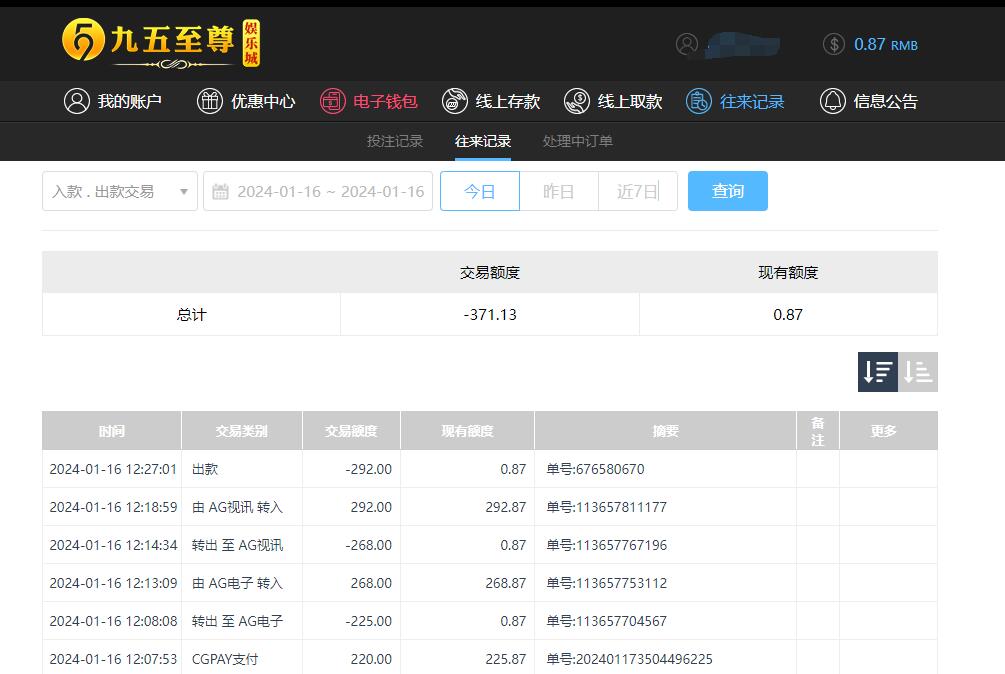Switch to the 投注记录 tab

395,141
